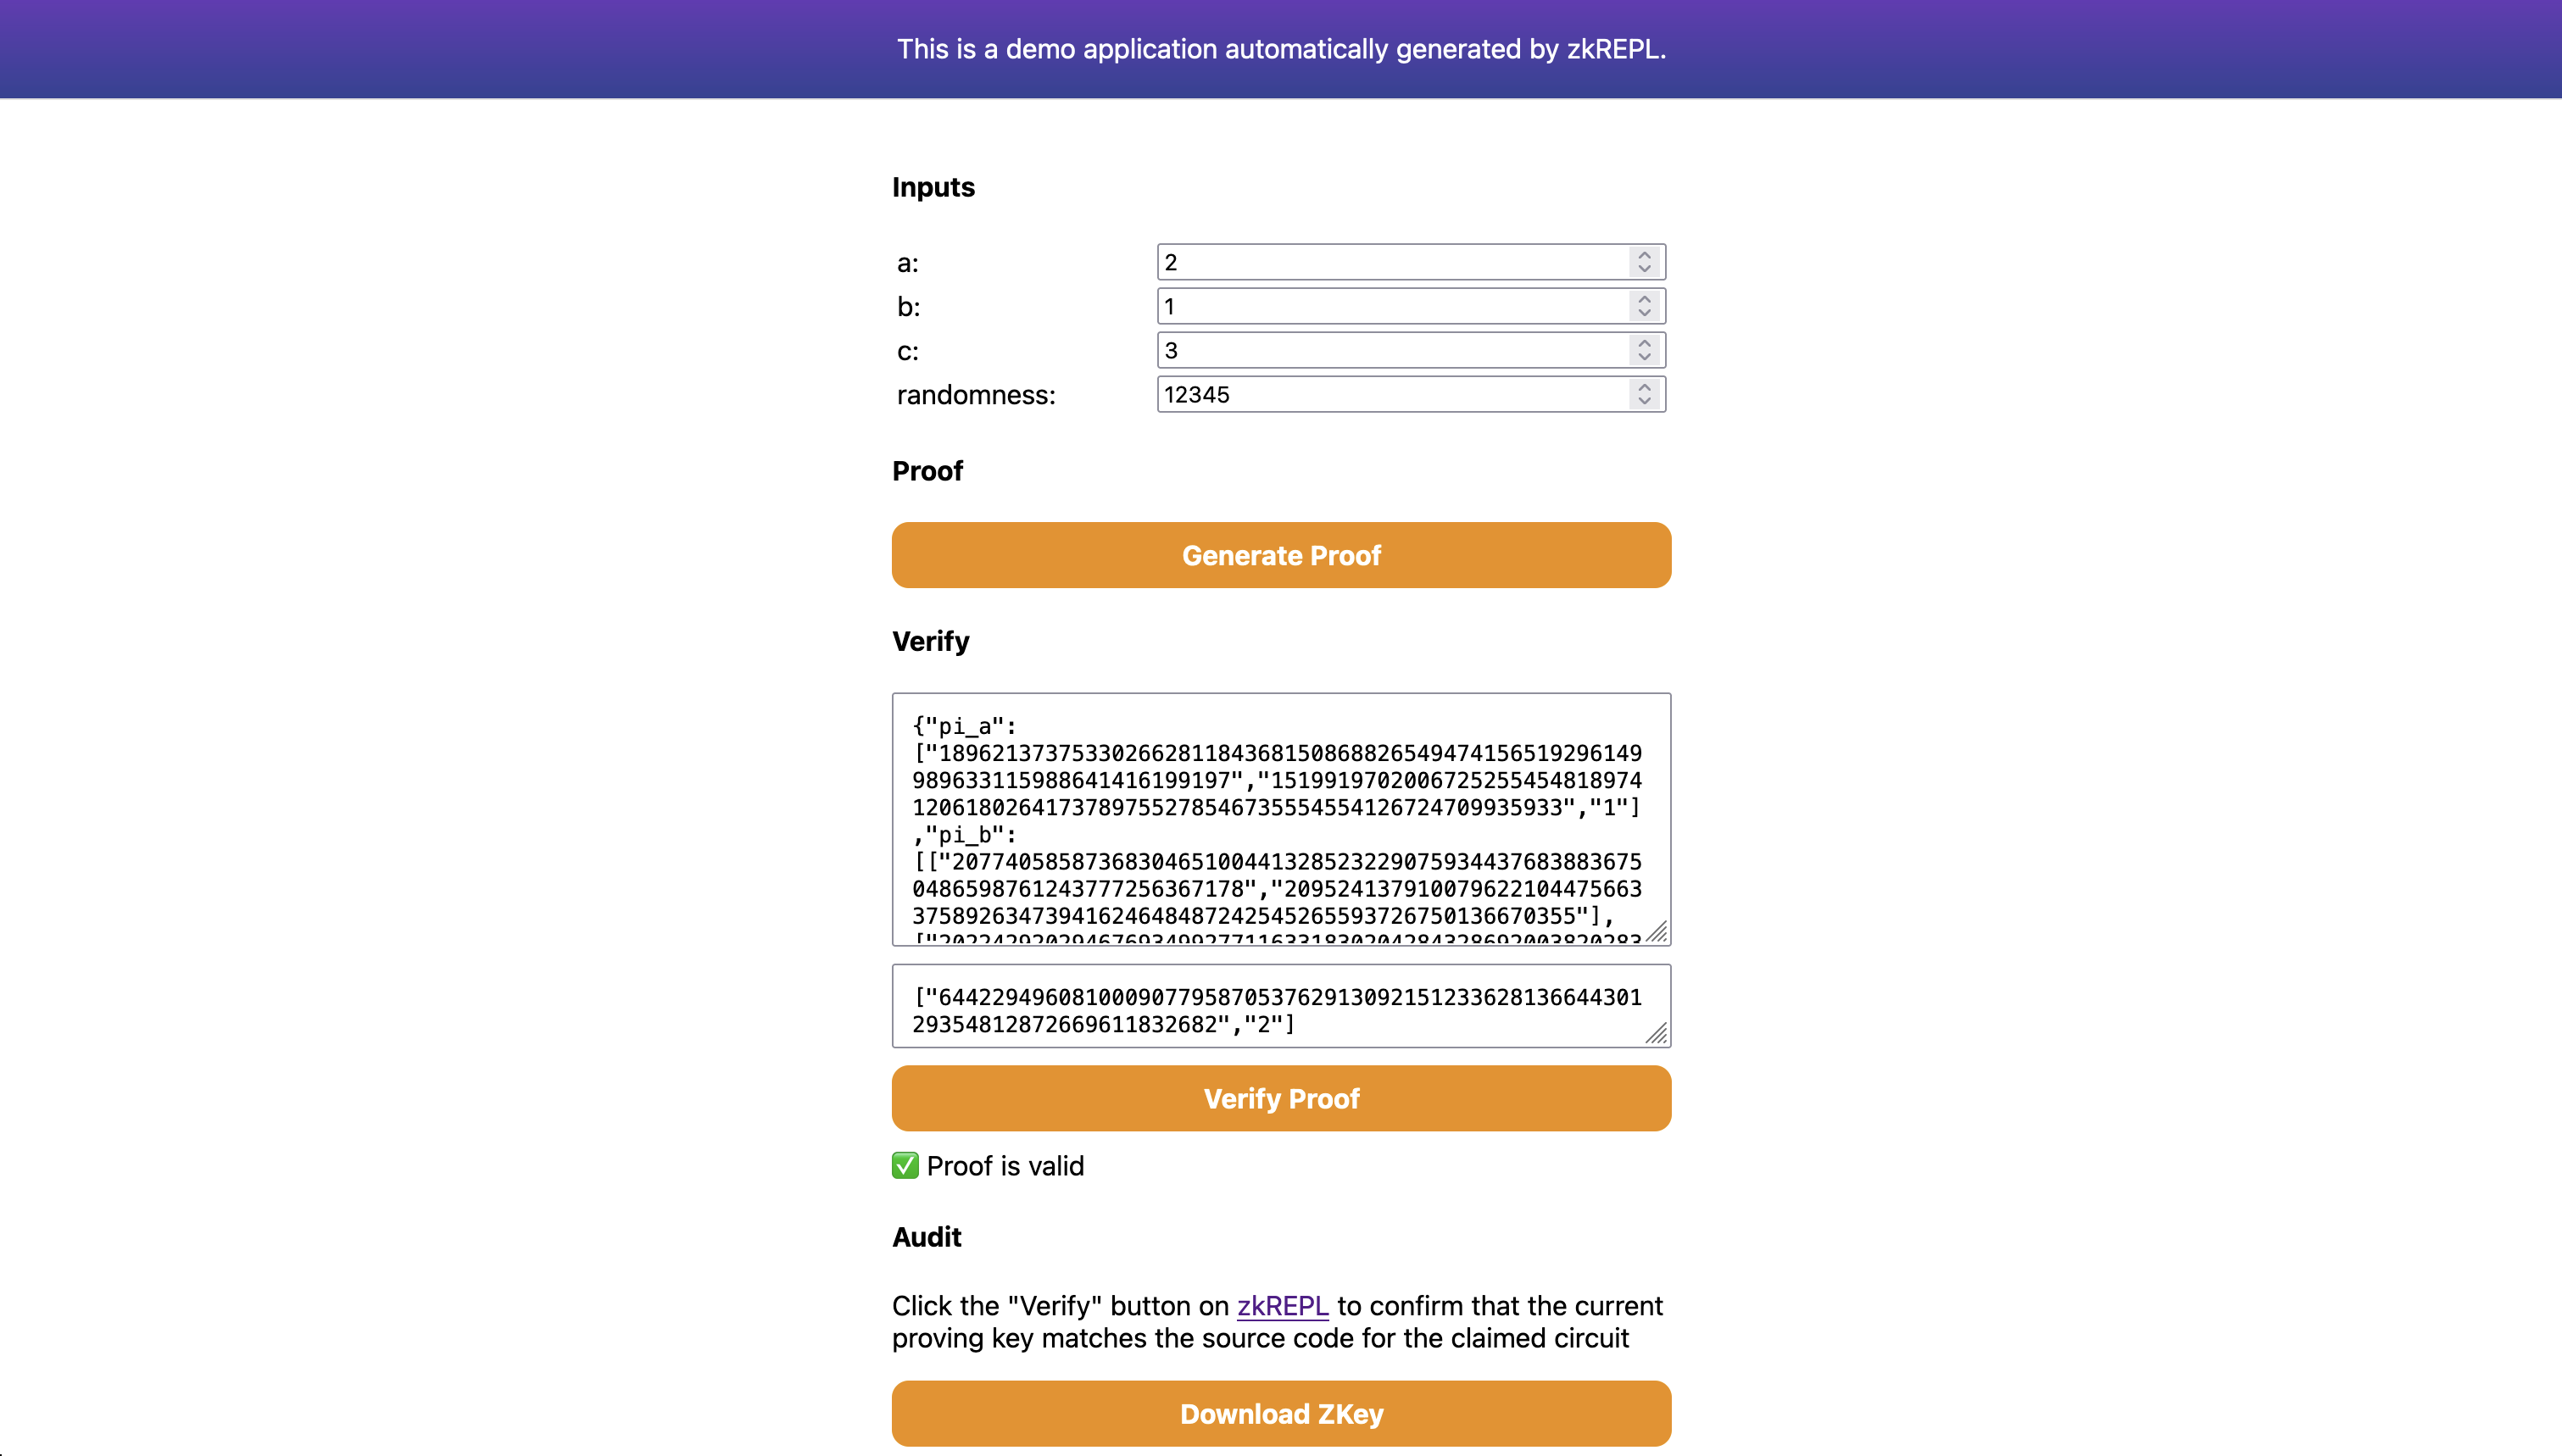Increment the randomness value
Screen dimensions: 2562x1456
point(1644,386)
